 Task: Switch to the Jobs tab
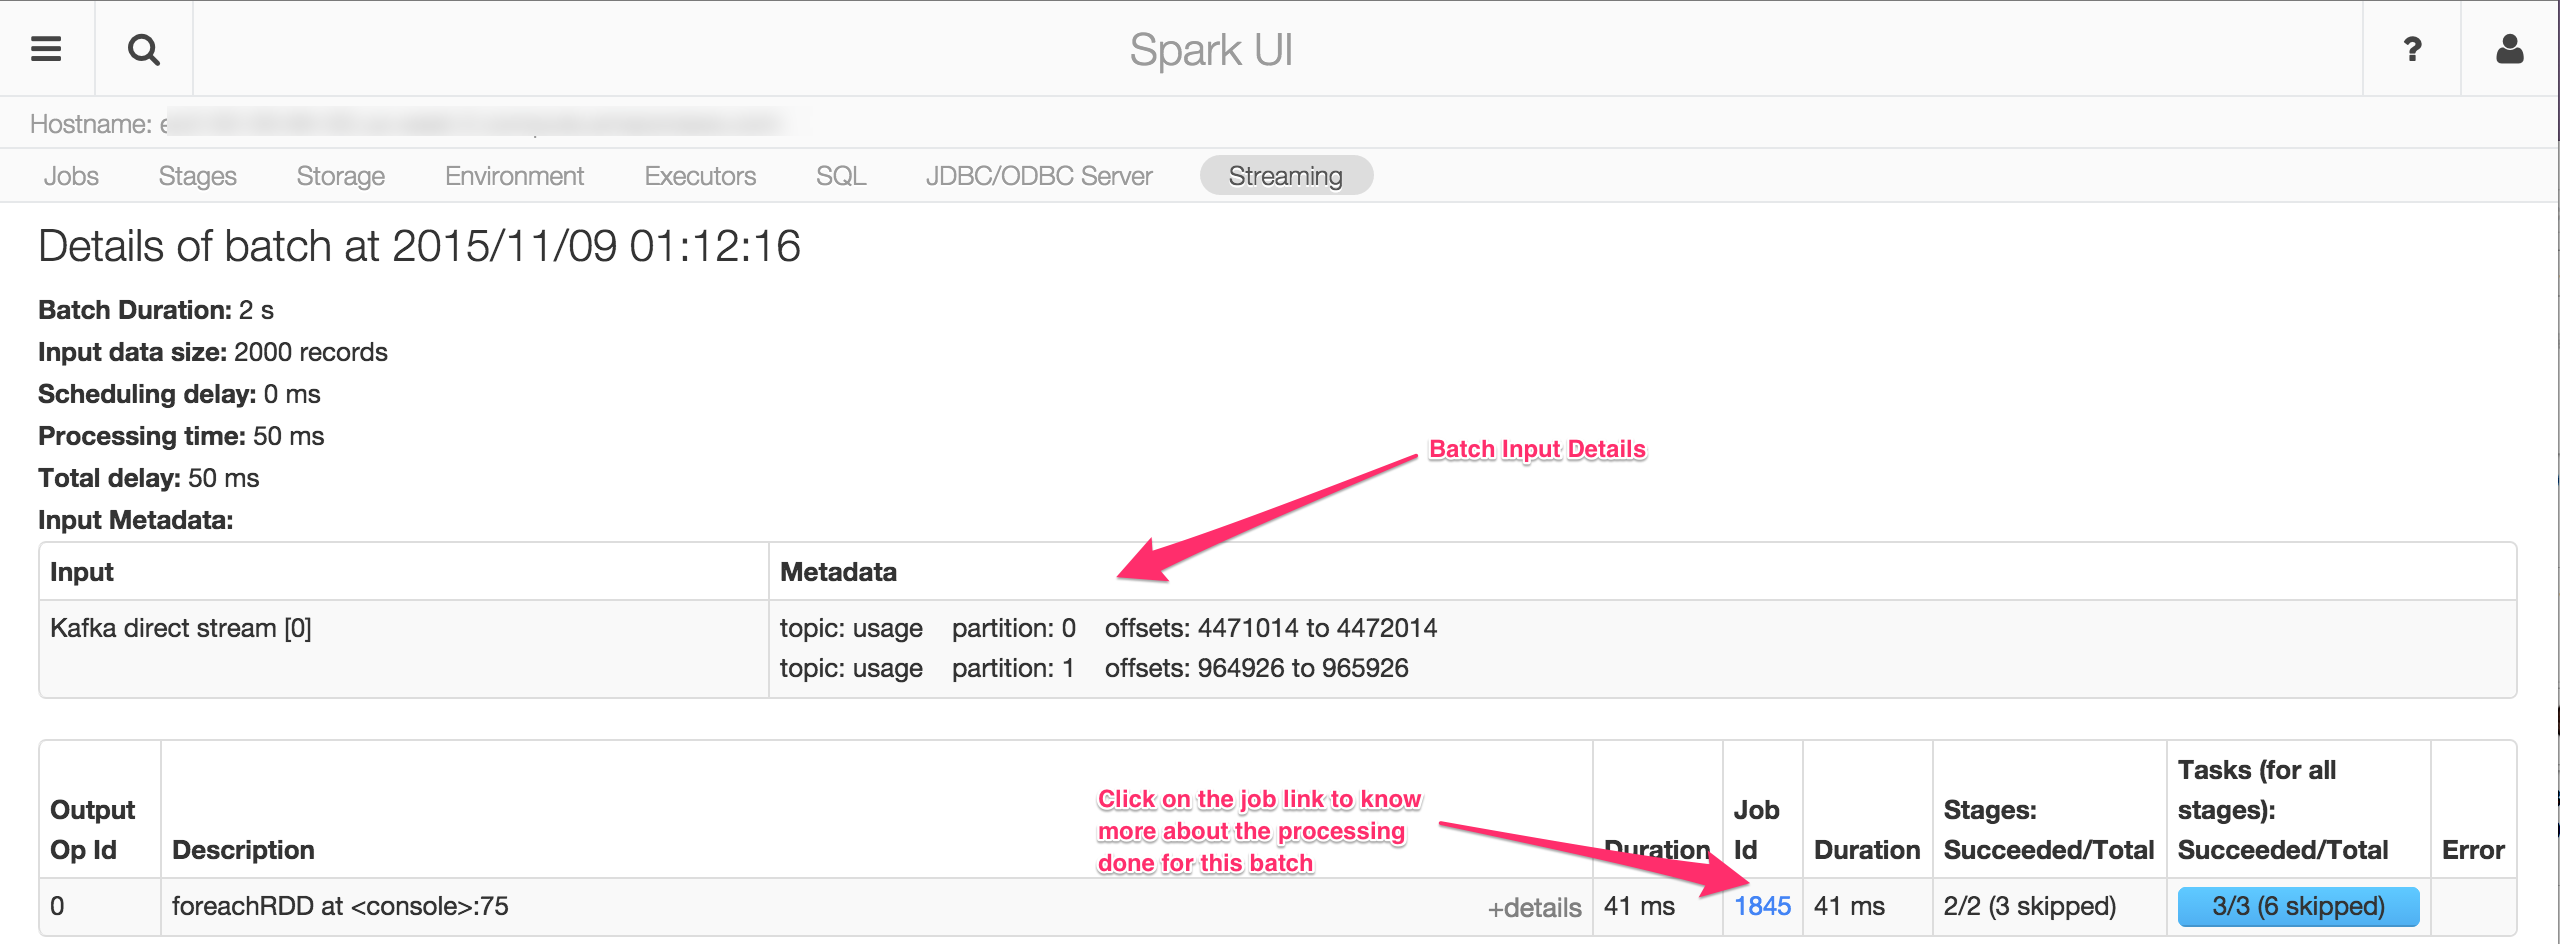[71, 176]
